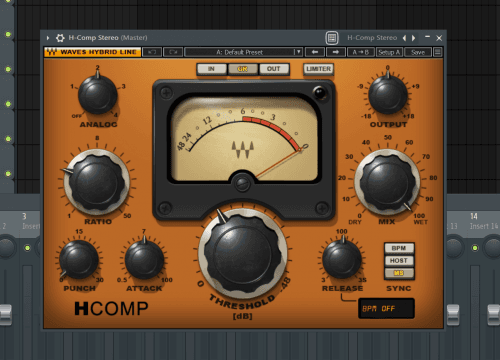500x360 pixels.
Task: Enable HOST sync mode
Action: click(399, 261)
